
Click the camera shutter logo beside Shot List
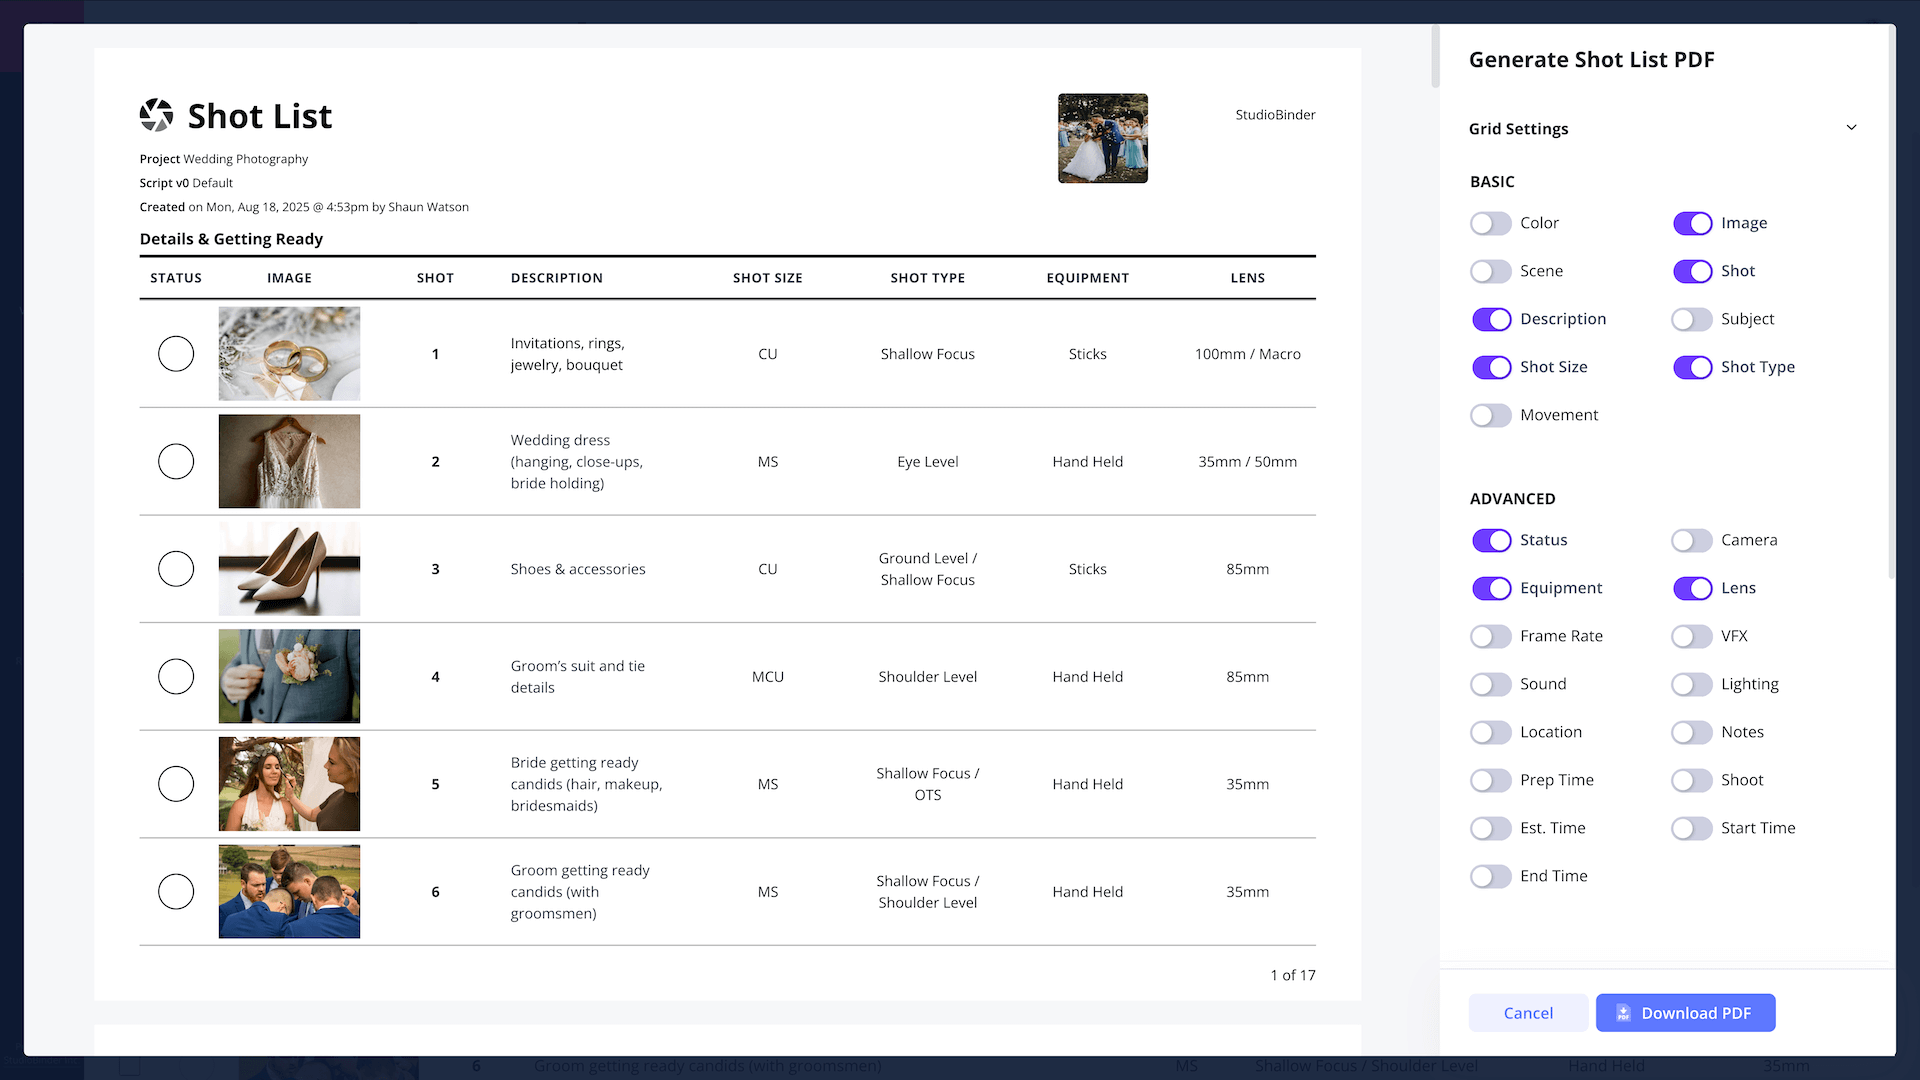click(x=156, y=116)
